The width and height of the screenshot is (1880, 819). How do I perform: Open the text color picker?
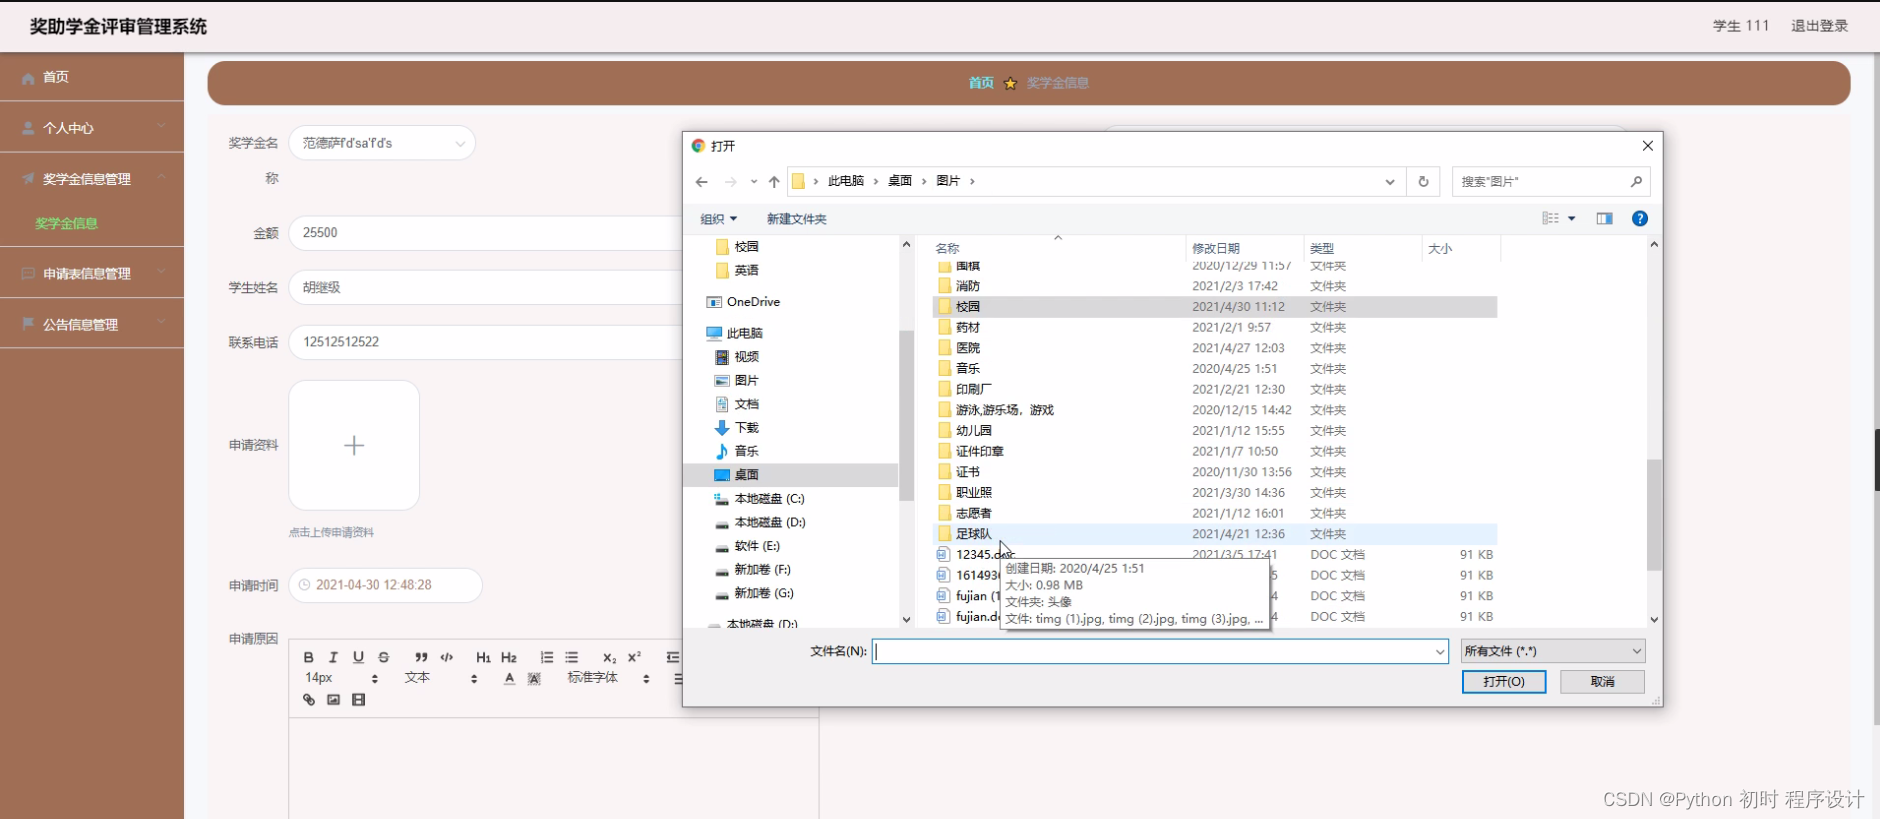(x=509, y=678)
